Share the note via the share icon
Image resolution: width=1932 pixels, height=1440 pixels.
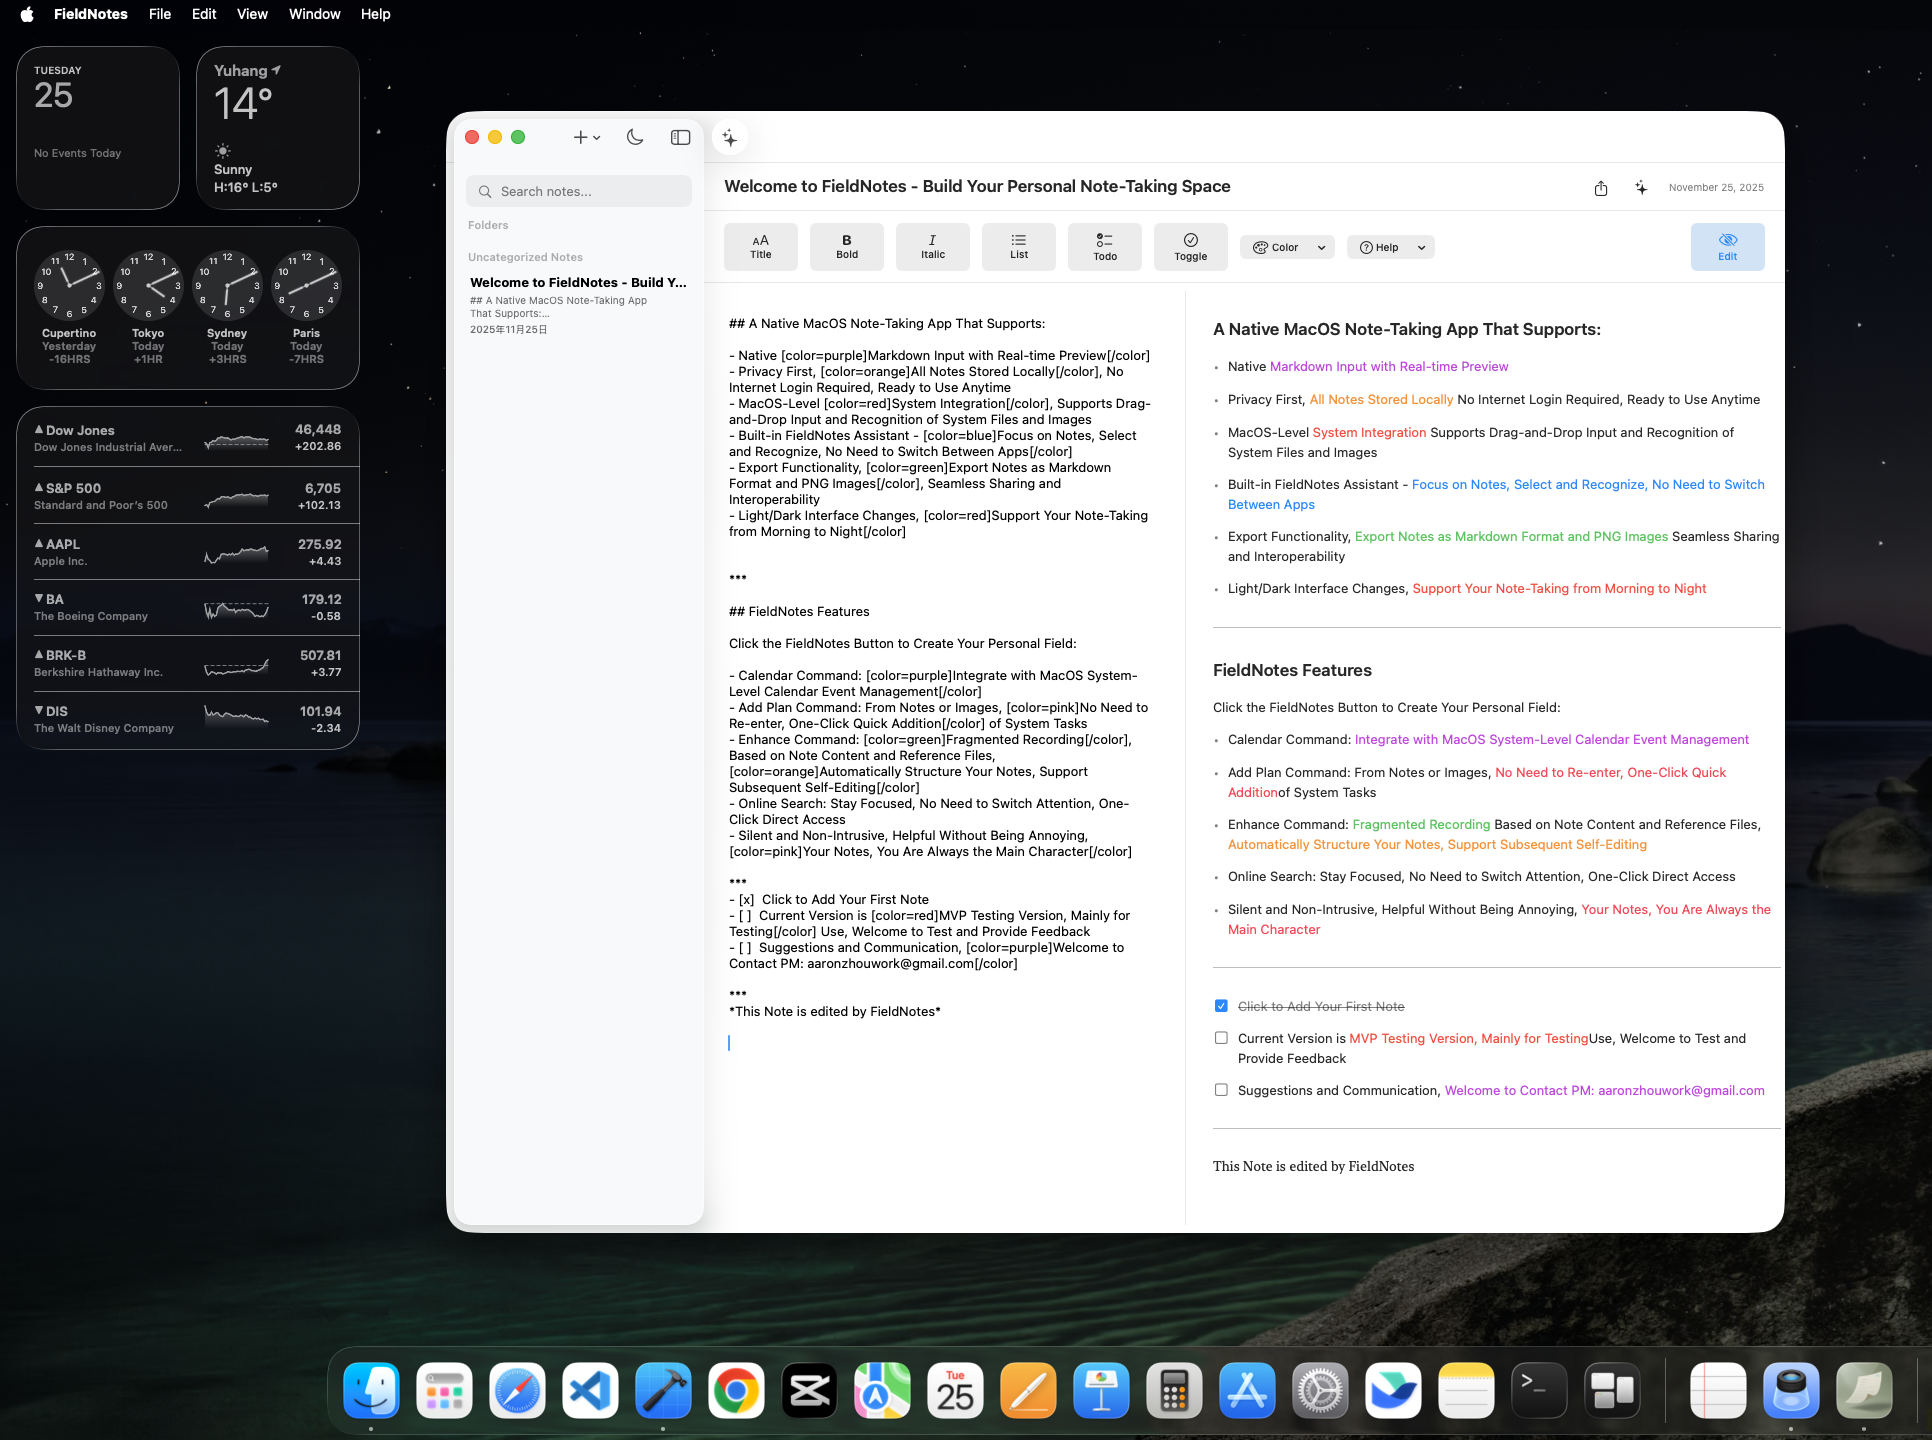(1601, 188)
